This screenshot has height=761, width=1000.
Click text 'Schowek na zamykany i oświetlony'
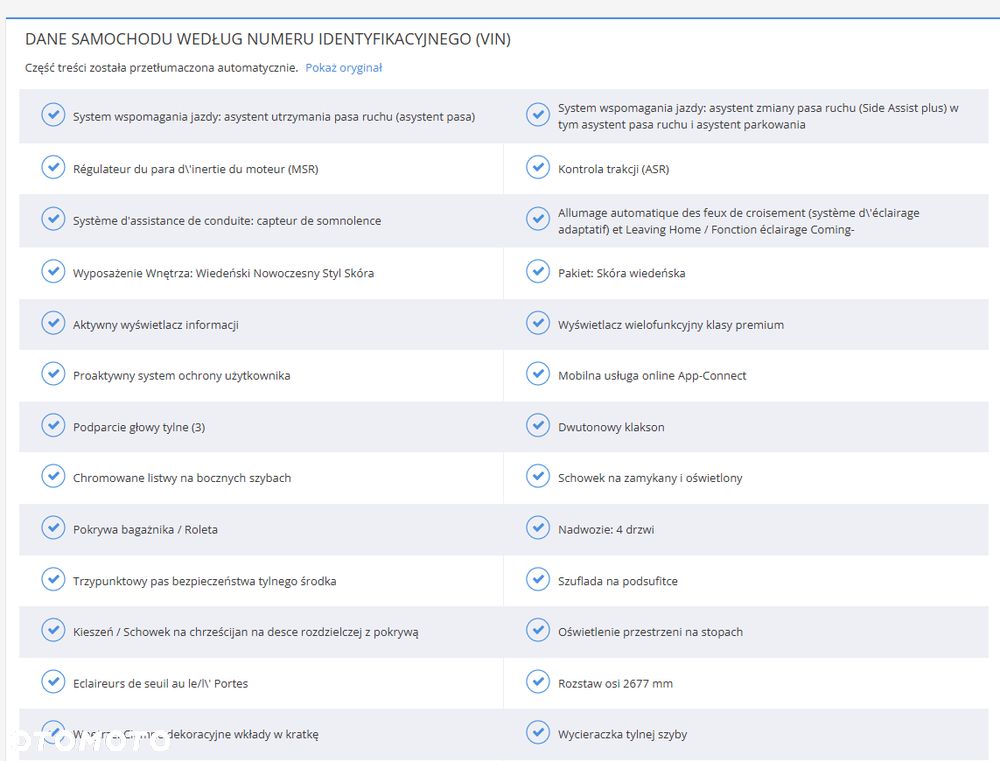(x=650, y=478)
